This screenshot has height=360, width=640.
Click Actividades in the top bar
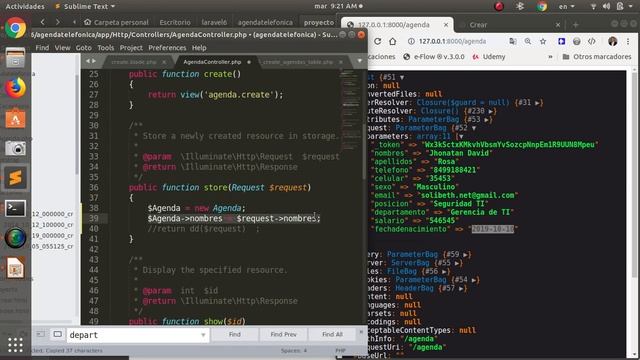click(x=25, y=6)
